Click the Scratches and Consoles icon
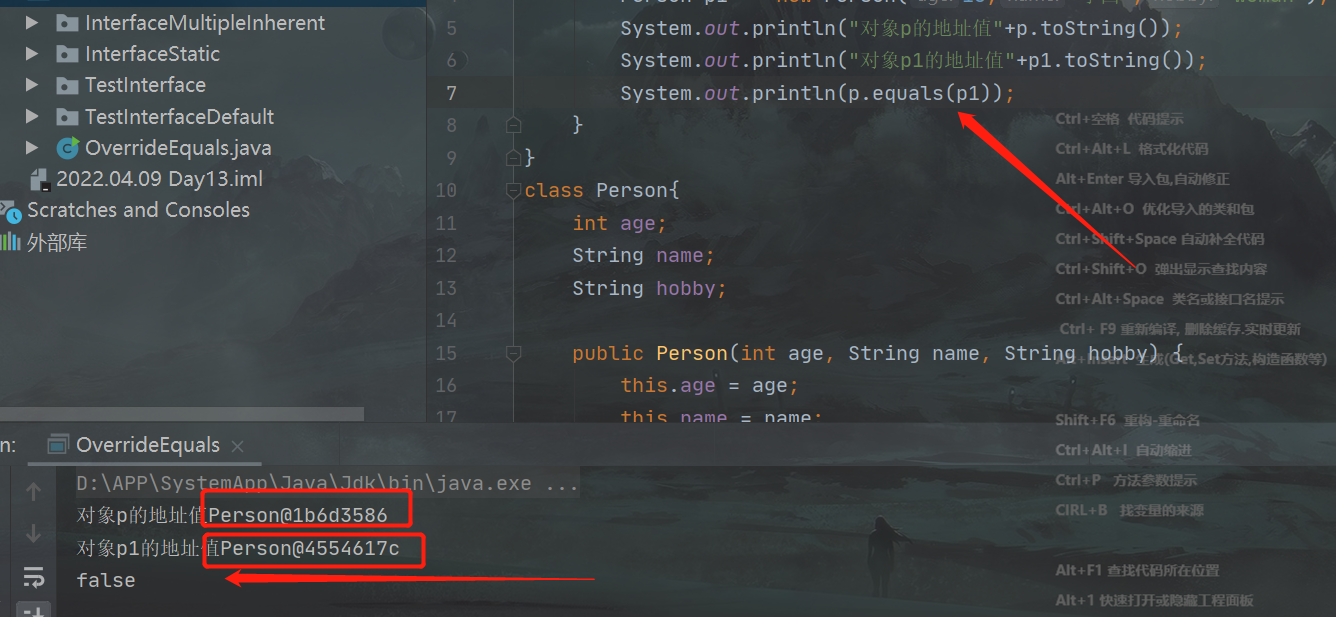Screen dimensions: 1336x617 (x=13, y=210)
